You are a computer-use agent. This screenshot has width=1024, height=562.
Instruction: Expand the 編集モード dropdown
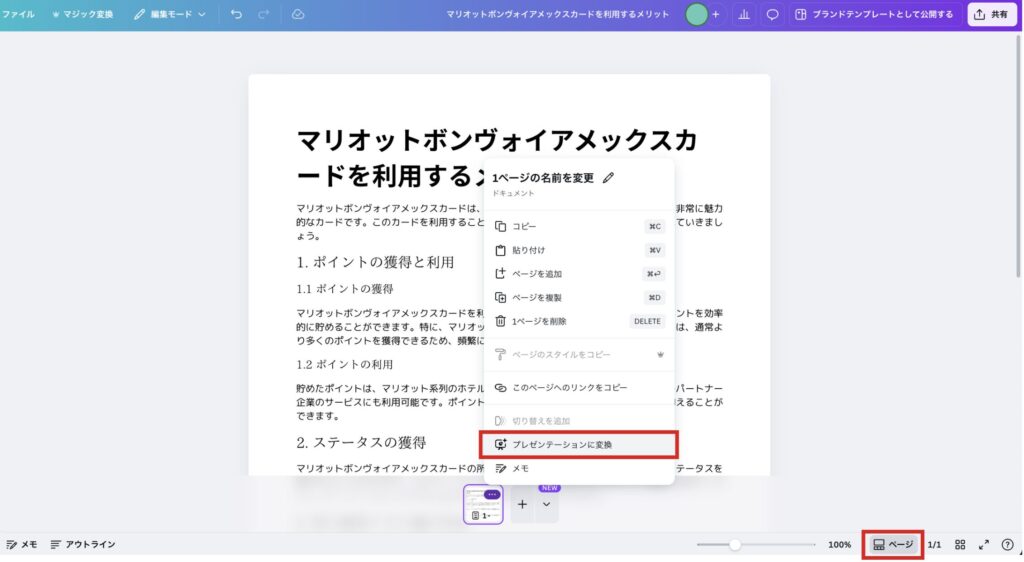[x=170, y=14]
